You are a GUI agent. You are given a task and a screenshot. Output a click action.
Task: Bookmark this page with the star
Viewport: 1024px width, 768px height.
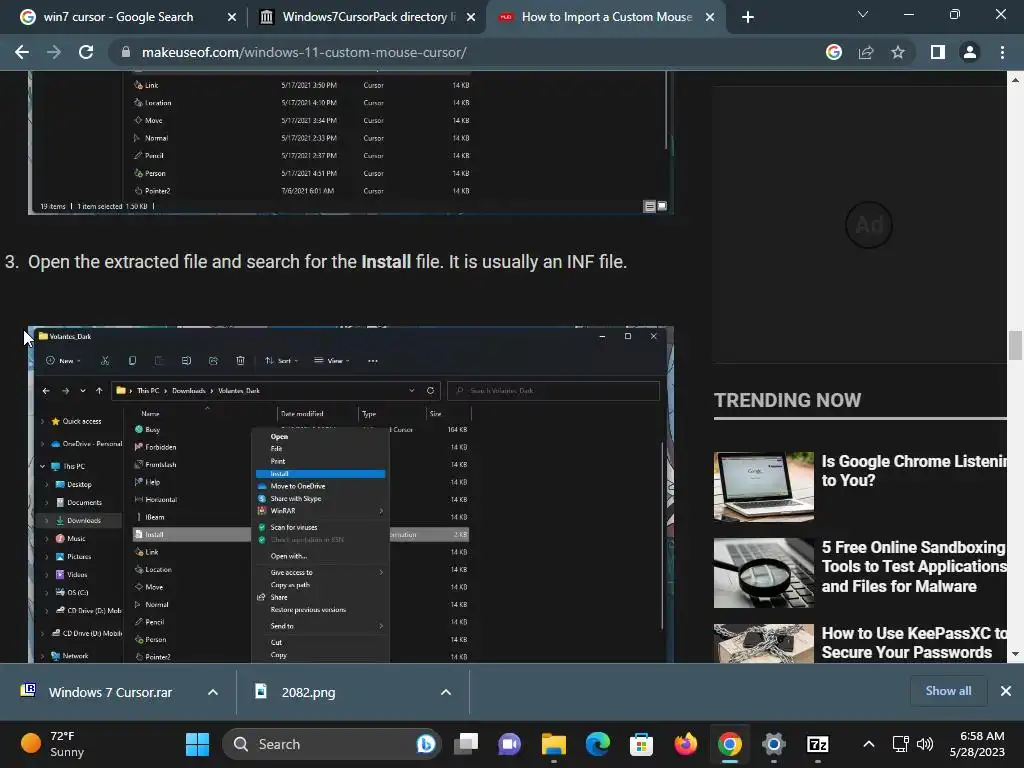(898, 52)
